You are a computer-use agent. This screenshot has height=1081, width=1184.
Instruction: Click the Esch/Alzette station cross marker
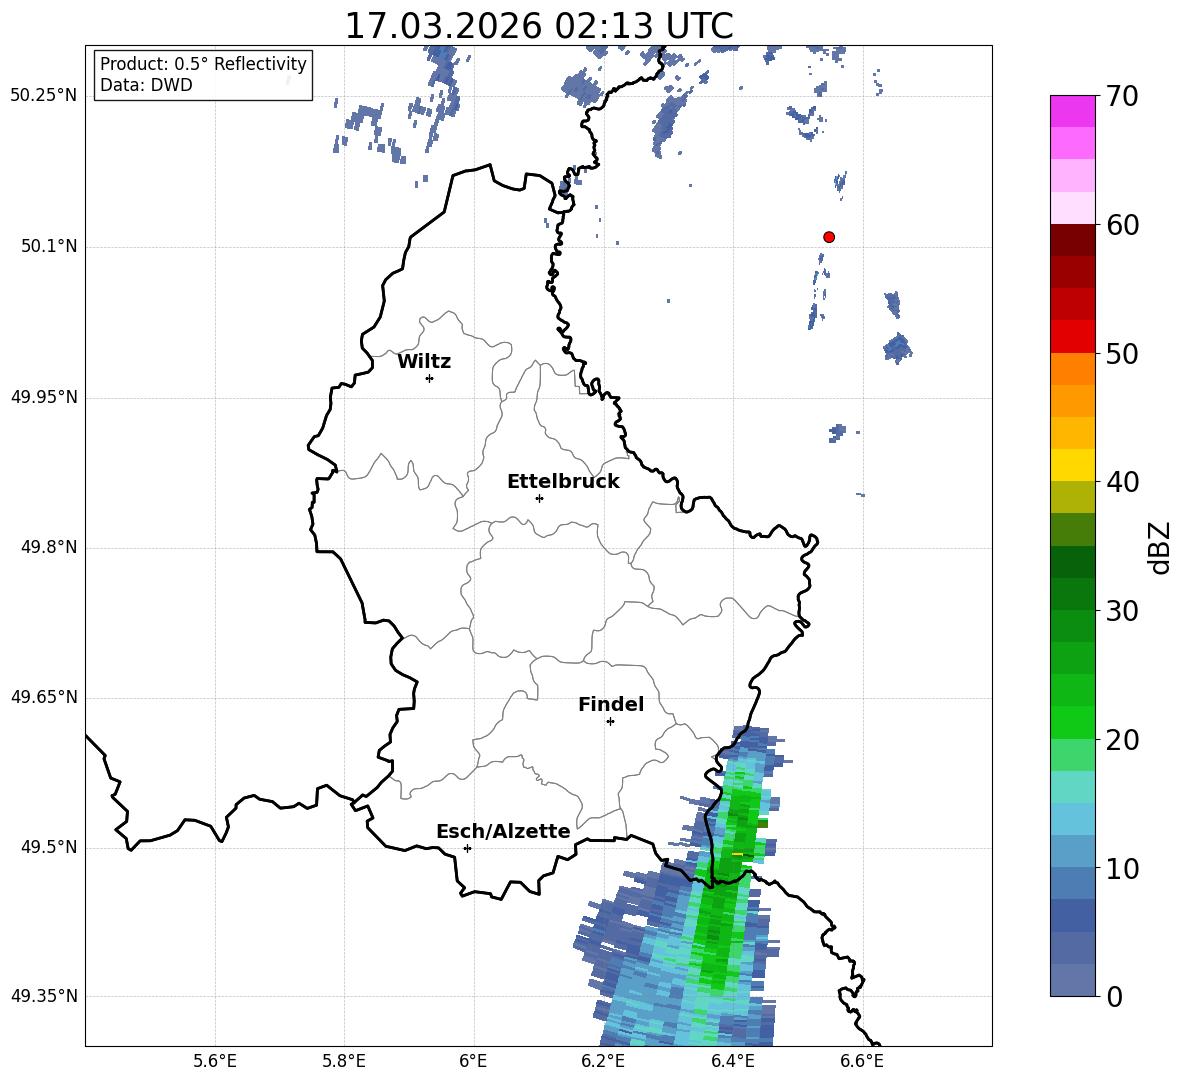coord(467,848)
